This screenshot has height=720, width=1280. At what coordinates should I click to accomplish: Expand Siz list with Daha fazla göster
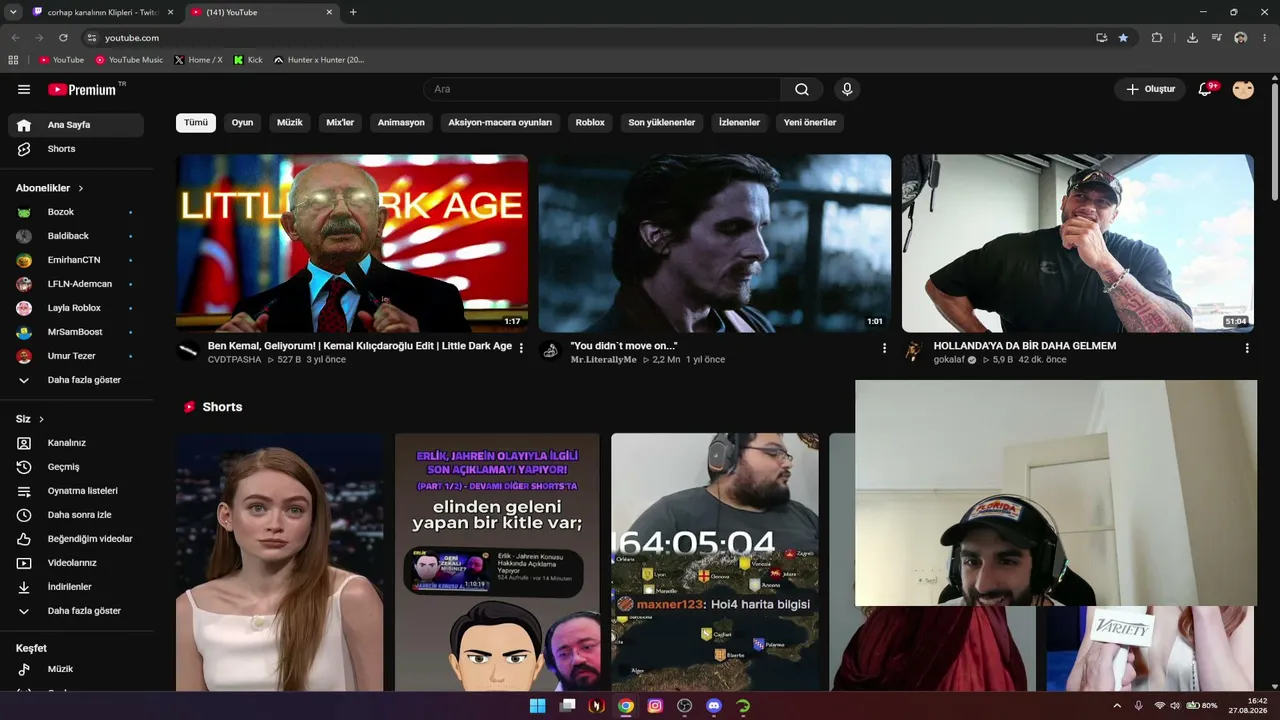pos(76,611)
